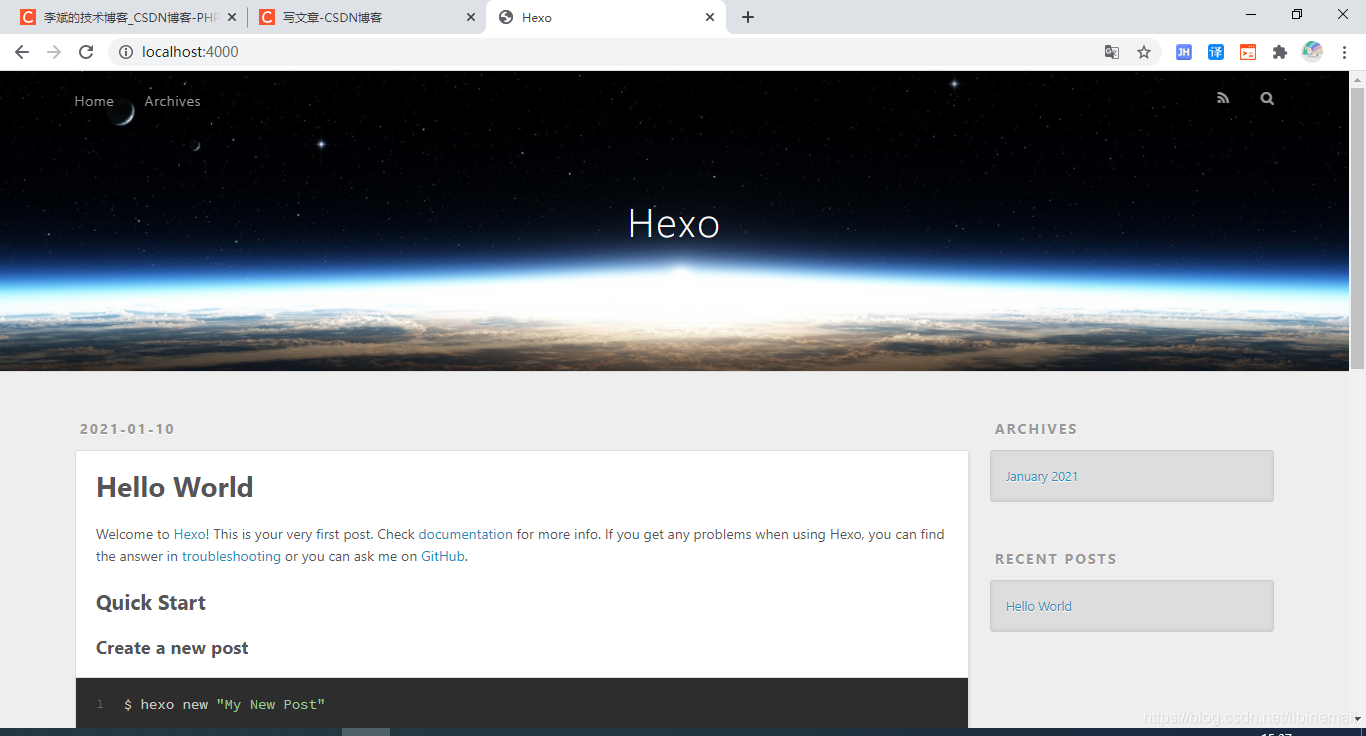Image resolution: width=1366 pixels, height=736 pixels.
Task: Open the Chrome profile avatar
Action: pos(1312,52)
